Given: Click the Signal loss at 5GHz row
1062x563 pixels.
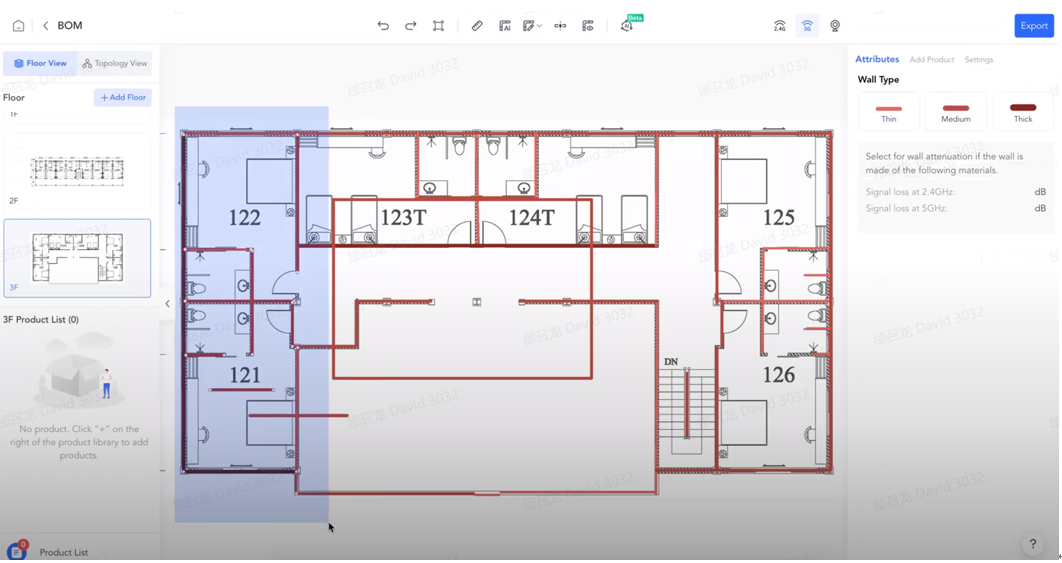Looking at the screenshot, I should point(956,208).
